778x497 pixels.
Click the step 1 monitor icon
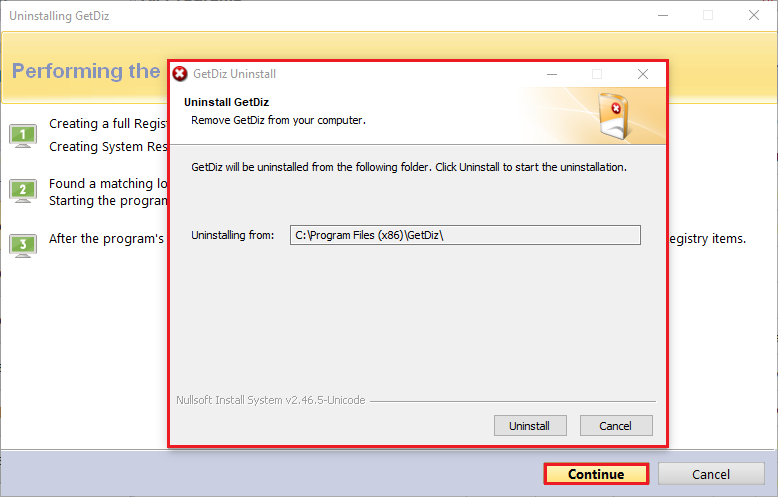(23, 136)
